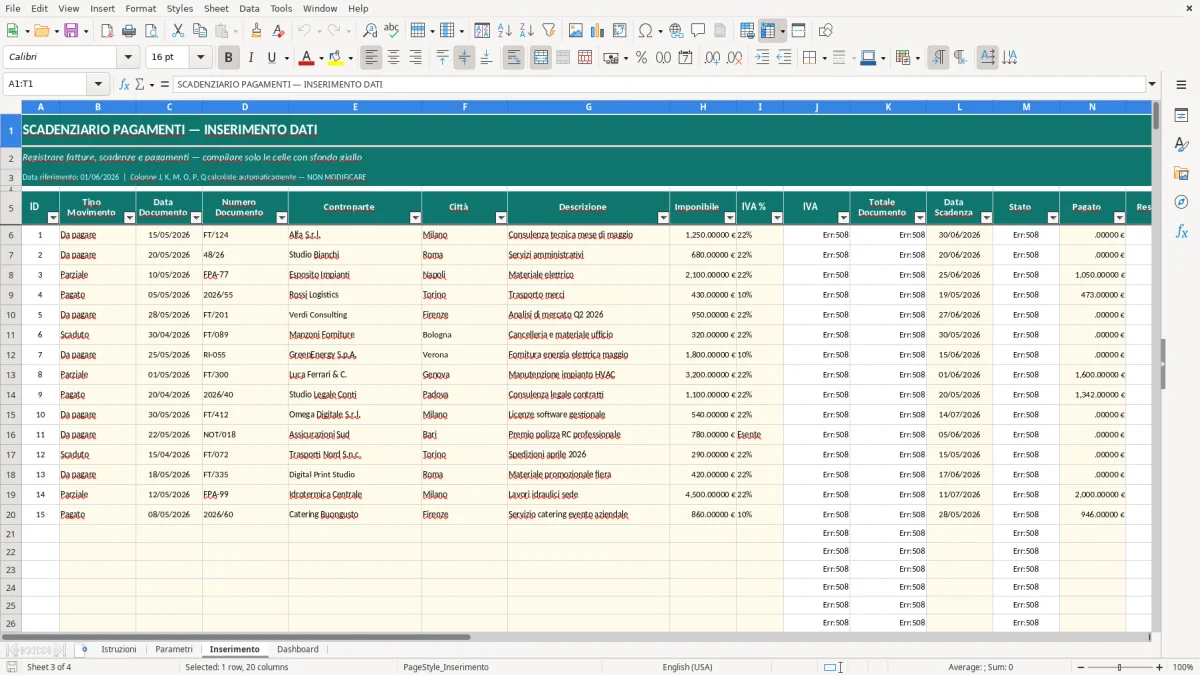Screen dimensions: 1200x675
Task: Click the Cut scissors icon
Action: click(x=178, y=31)
